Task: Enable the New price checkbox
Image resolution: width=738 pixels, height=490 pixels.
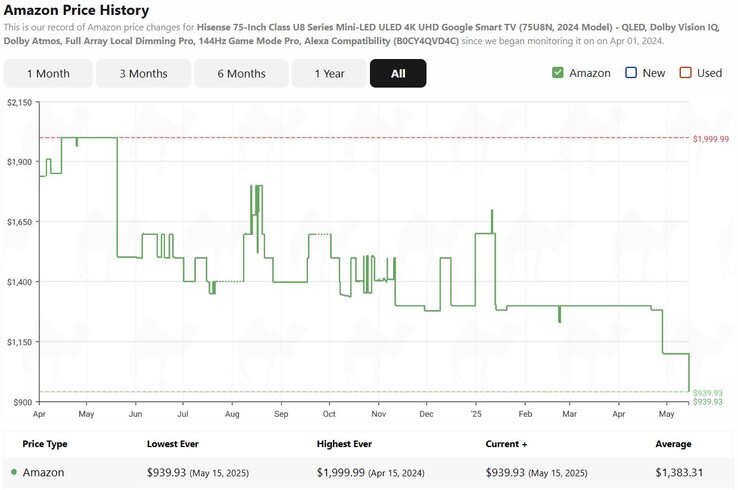Action: 631,73
